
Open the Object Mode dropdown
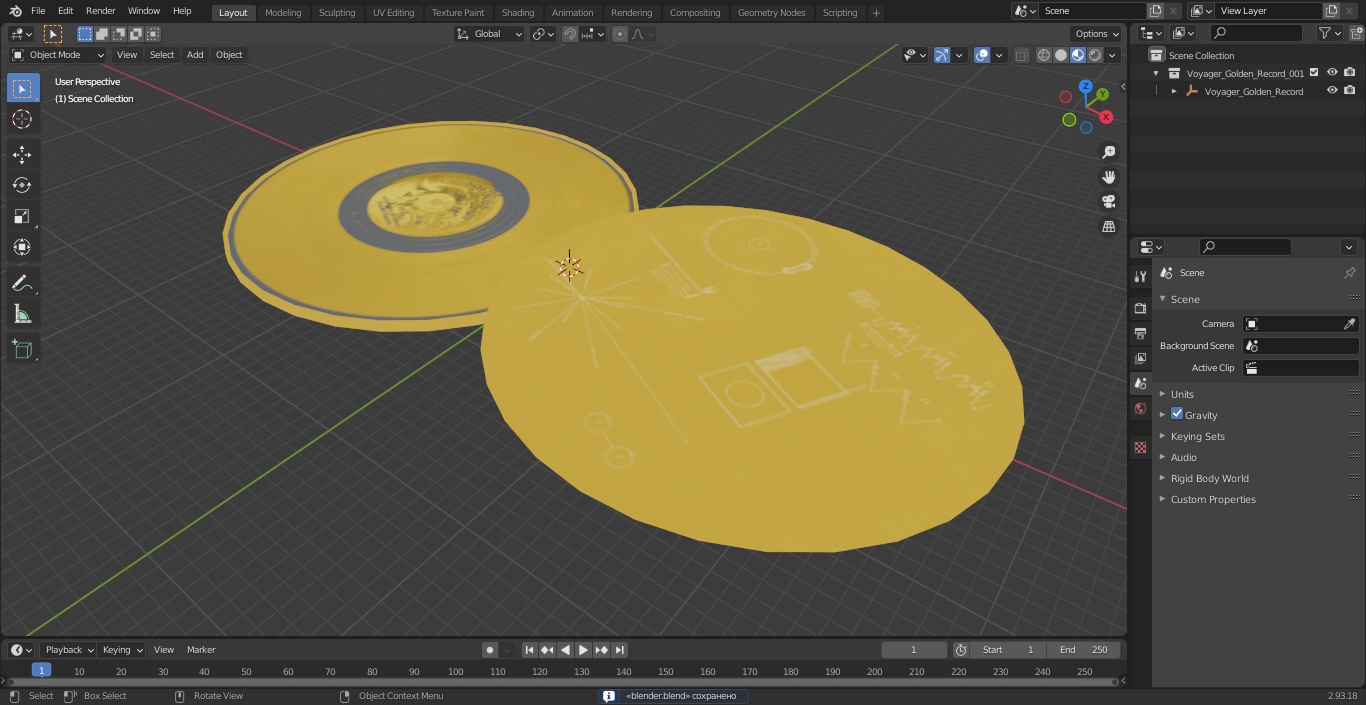pos(58,55)
